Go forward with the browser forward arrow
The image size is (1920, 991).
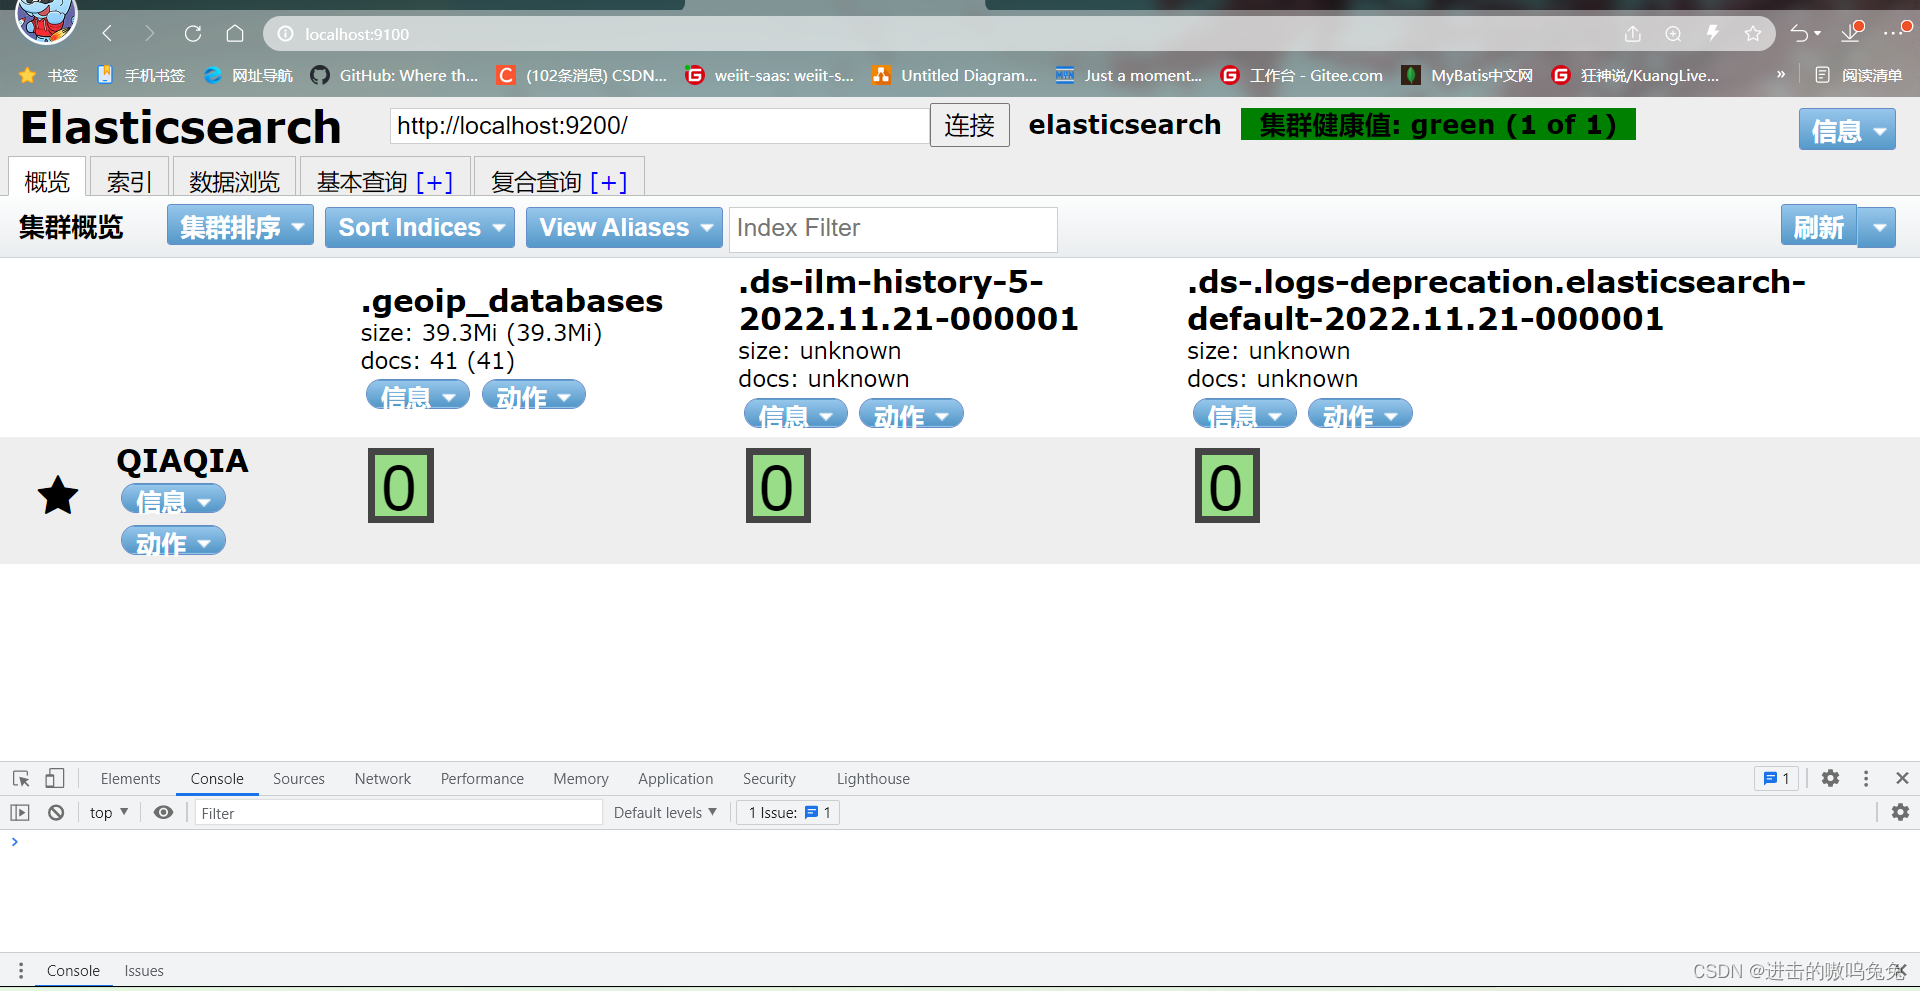149,34
